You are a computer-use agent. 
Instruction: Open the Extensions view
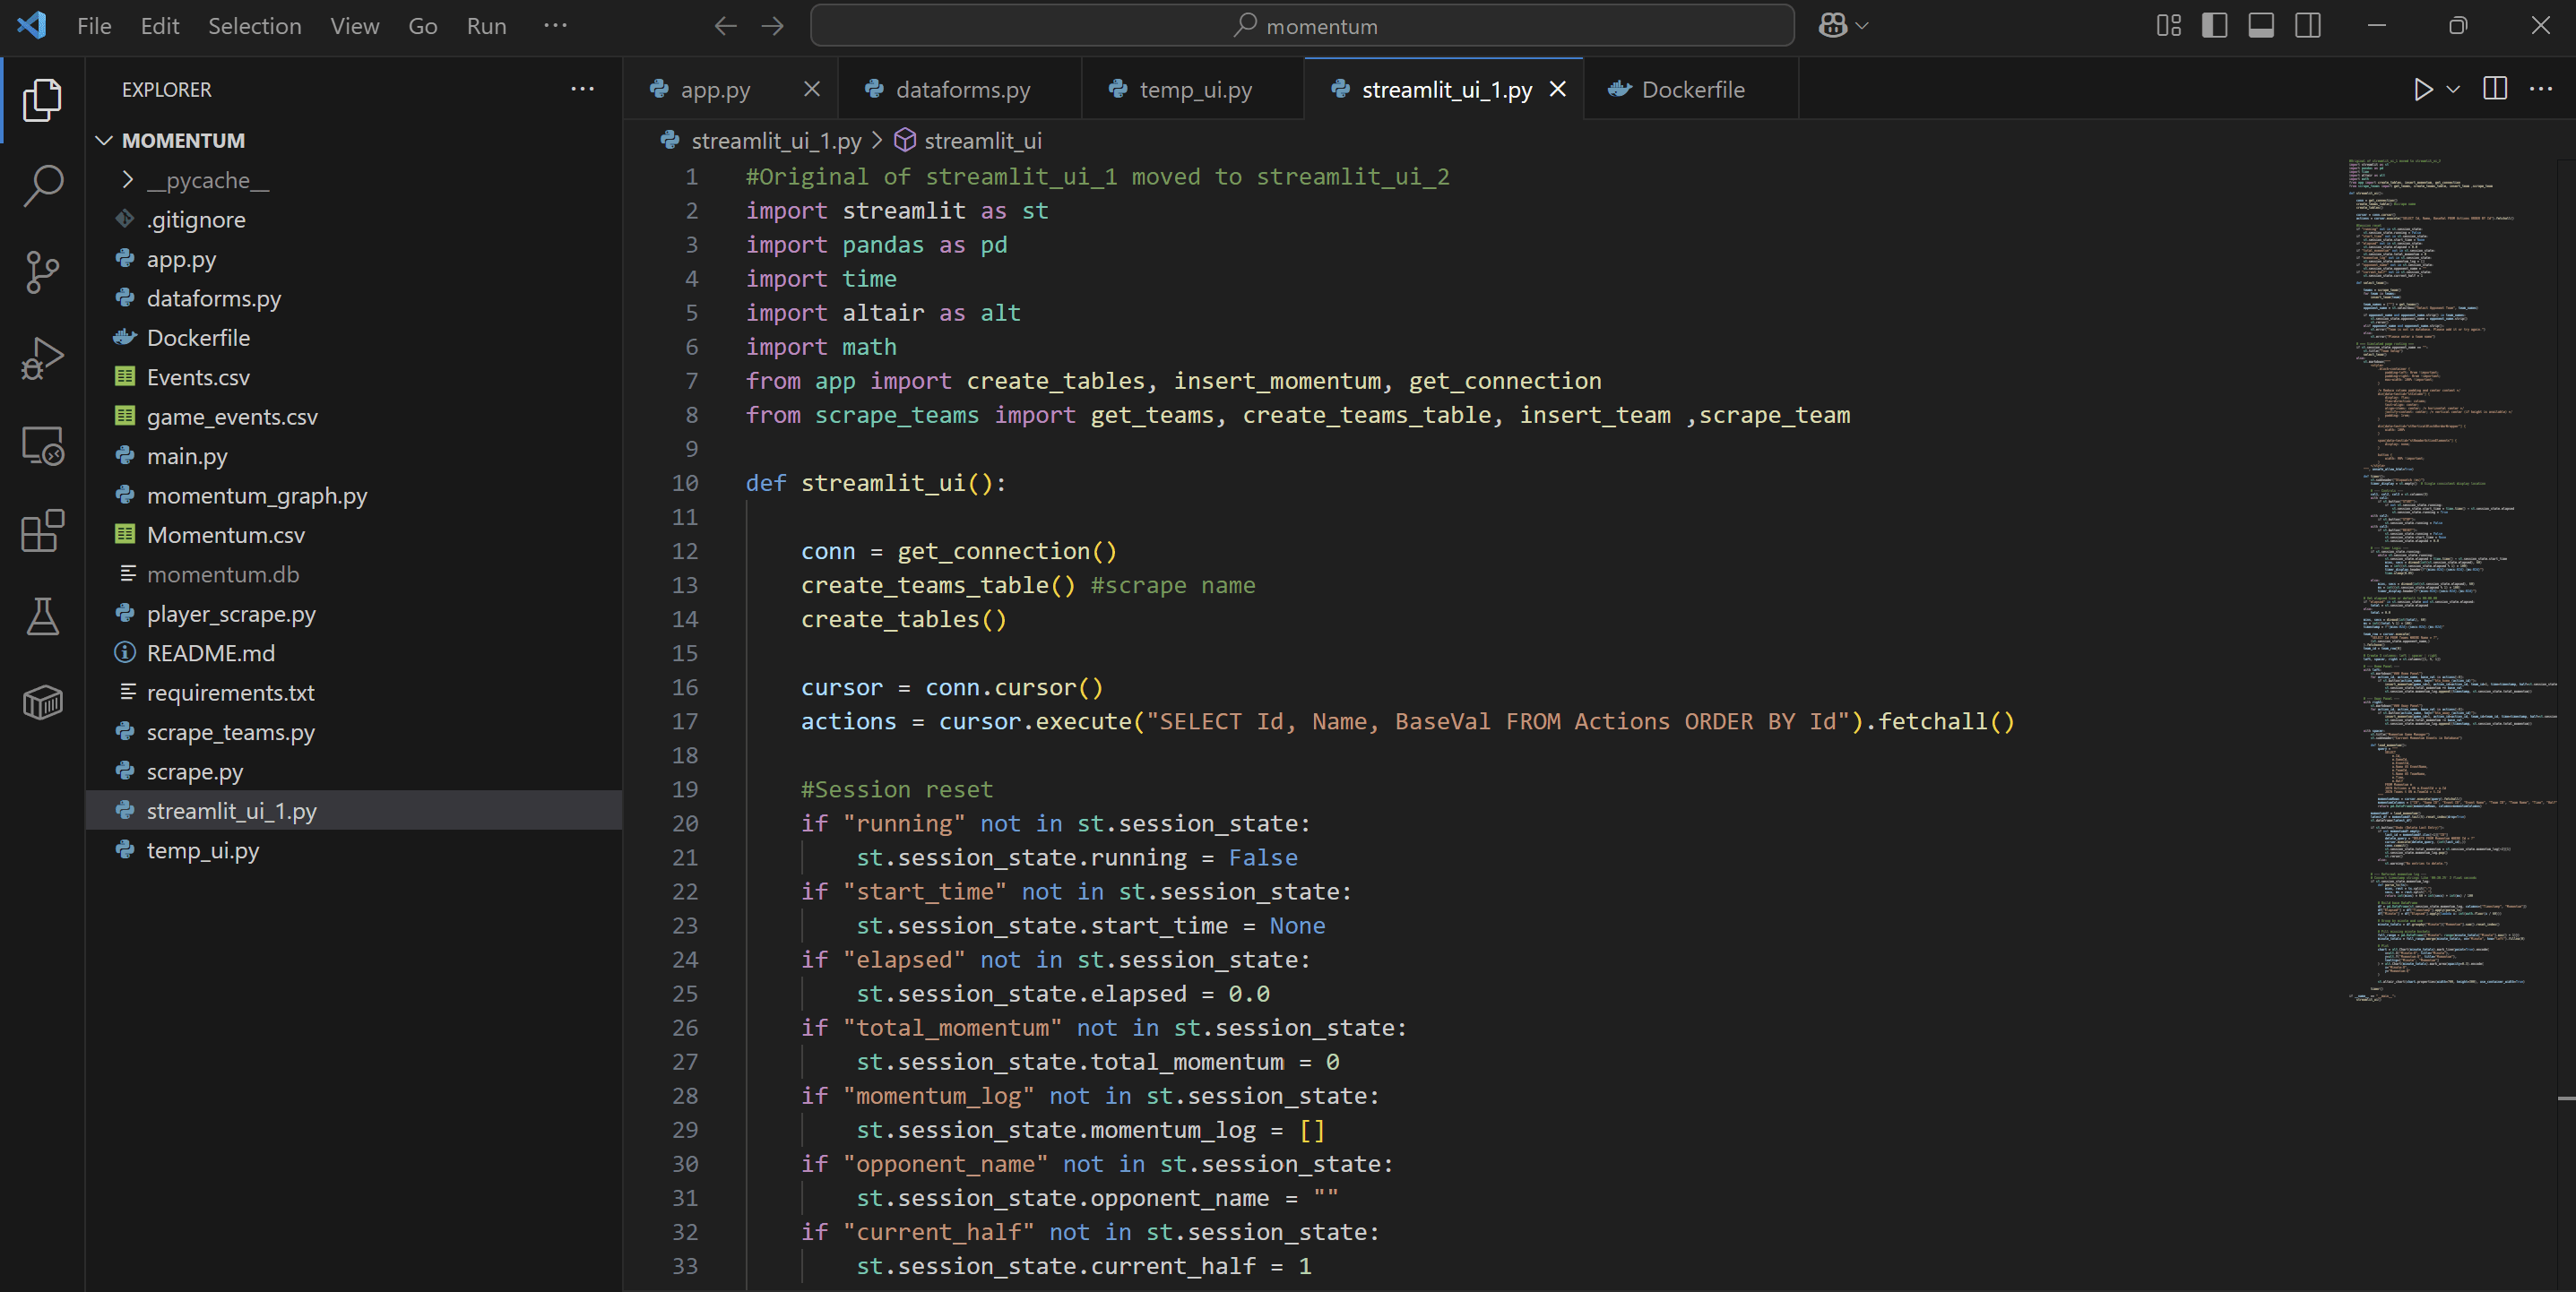click(43, 530)
